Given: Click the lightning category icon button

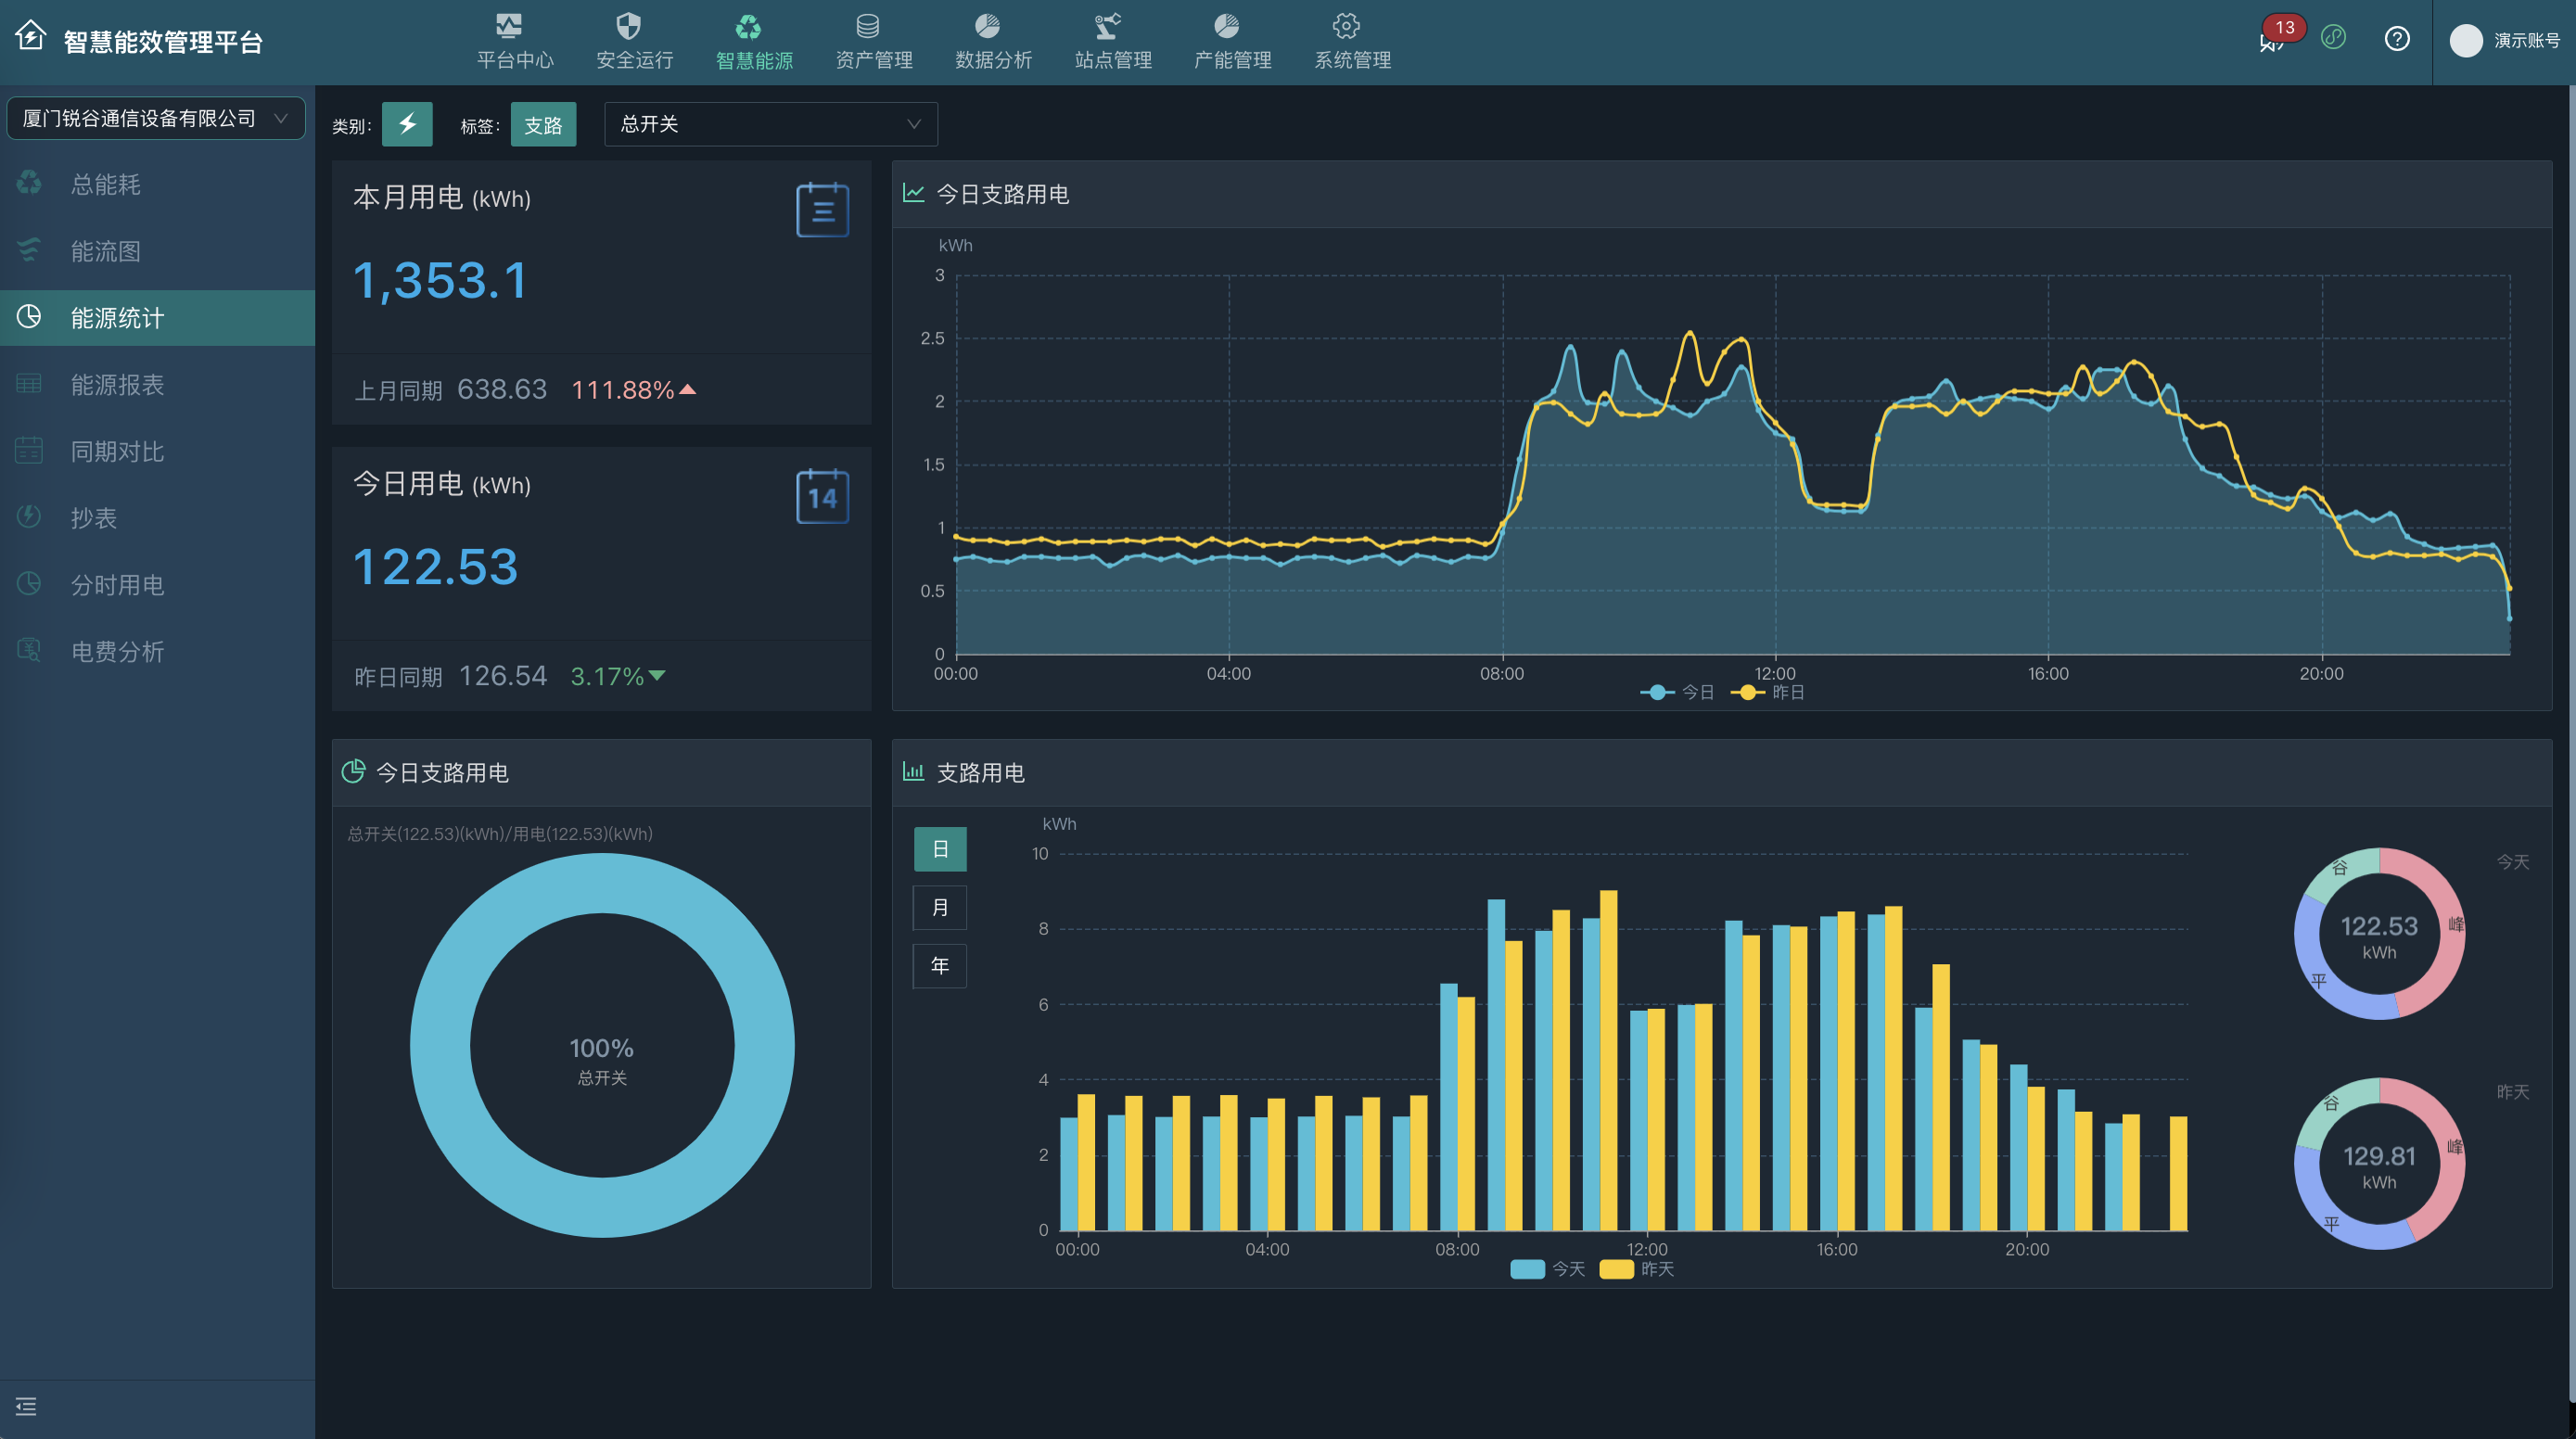Looking at the screenshot, I should pyautogui.click(x=407, y=125).
